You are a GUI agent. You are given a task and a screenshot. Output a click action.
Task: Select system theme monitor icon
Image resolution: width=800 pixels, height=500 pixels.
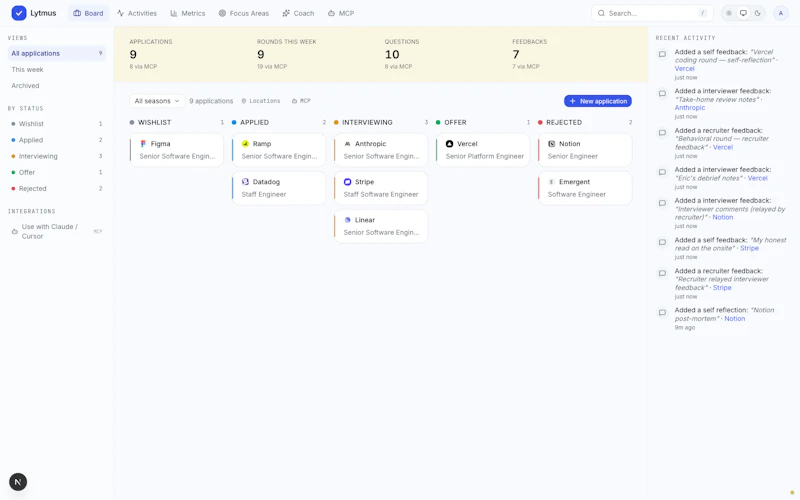coord(743,13)
